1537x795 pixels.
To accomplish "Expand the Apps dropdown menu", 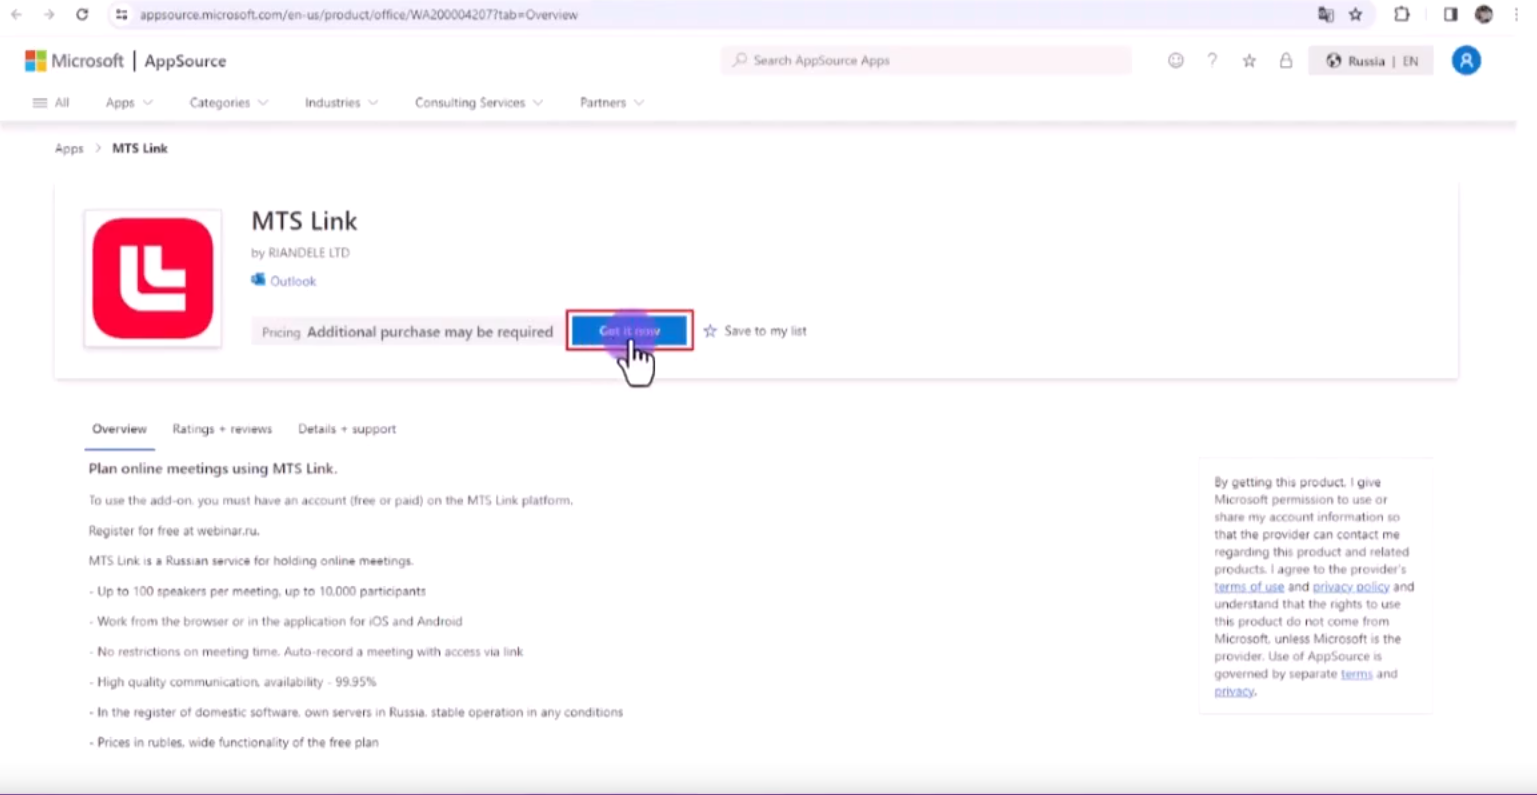I will point(129,103).
